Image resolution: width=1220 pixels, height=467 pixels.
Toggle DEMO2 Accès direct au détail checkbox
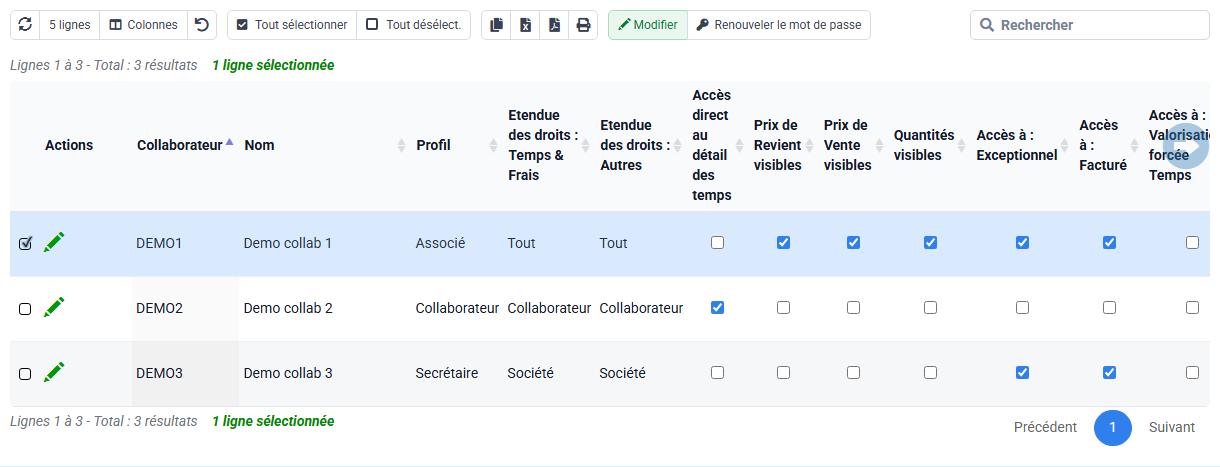point(717,307)
